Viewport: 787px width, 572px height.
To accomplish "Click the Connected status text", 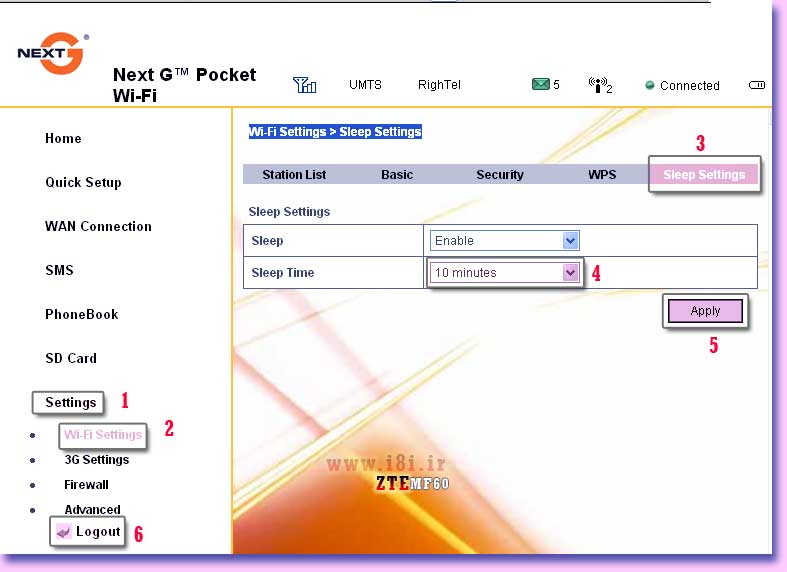I will pos(690,86).
